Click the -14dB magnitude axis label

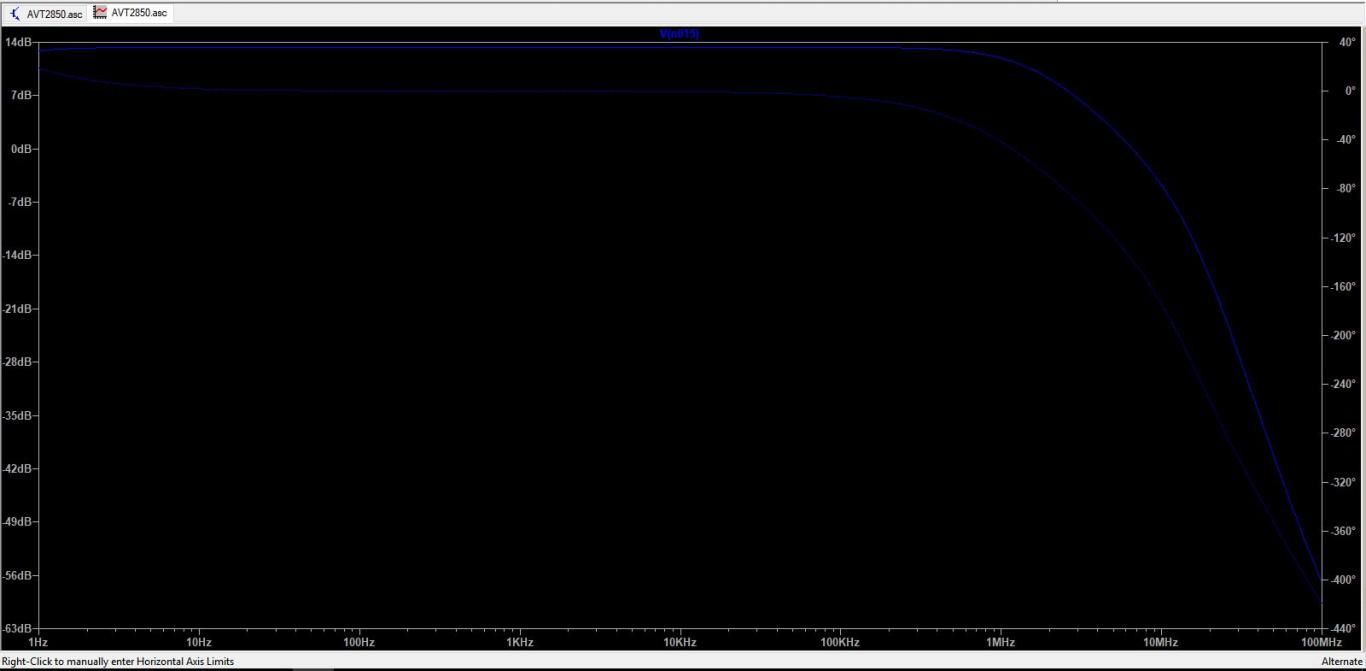17,255
